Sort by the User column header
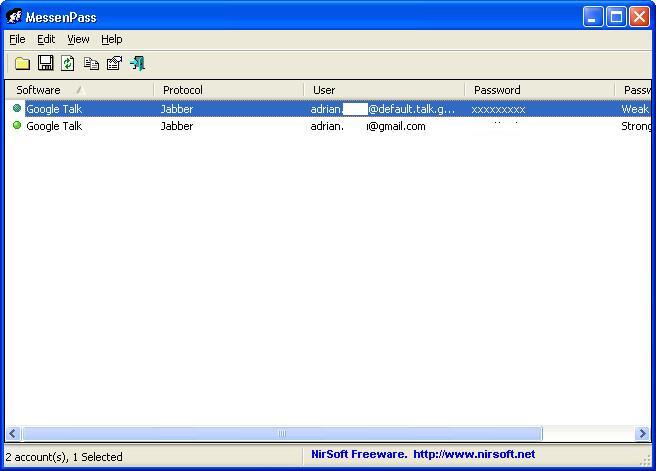This screenshot has height=471, width=656. click(384, 90)
